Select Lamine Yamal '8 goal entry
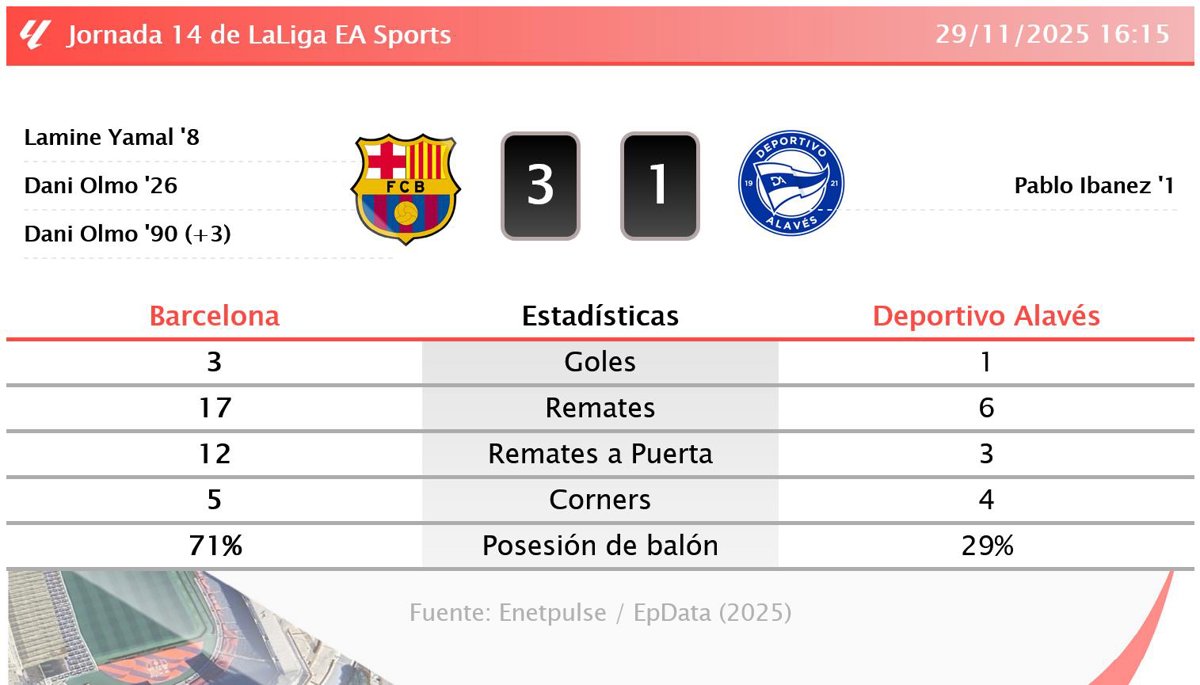This screenshot has height=685, width=1200. click(112, 137)
